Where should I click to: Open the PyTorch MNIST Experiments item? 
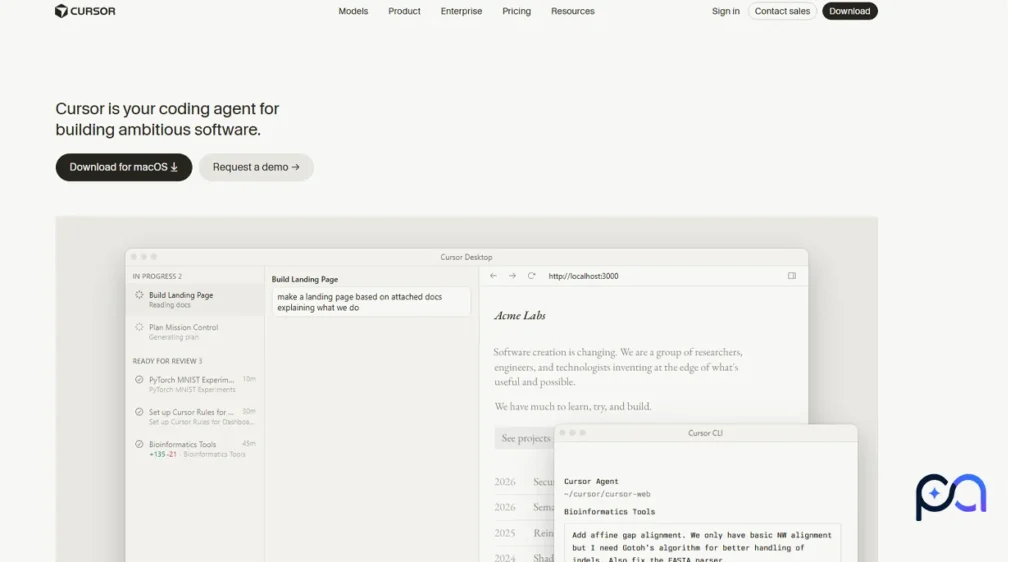pyautogui.click(x=195, y=384)
